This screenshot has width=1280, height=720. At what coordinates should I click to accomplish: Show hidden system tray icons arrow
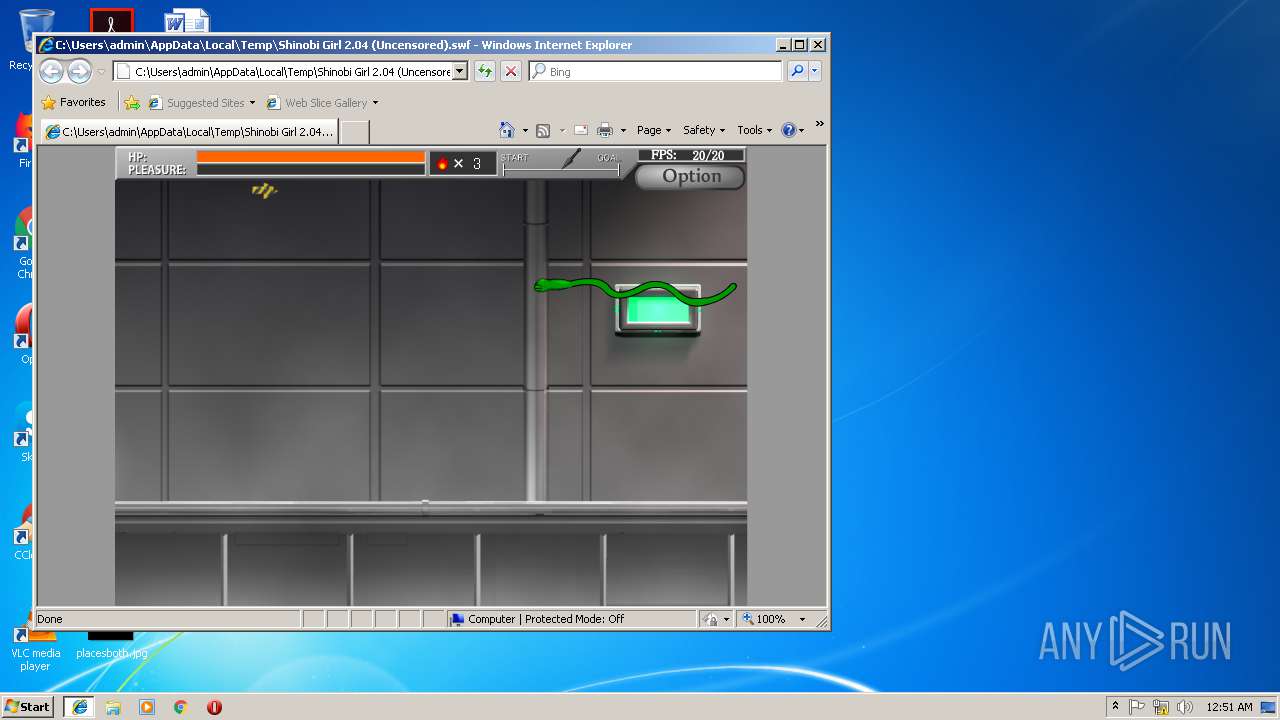(1115, 706)
